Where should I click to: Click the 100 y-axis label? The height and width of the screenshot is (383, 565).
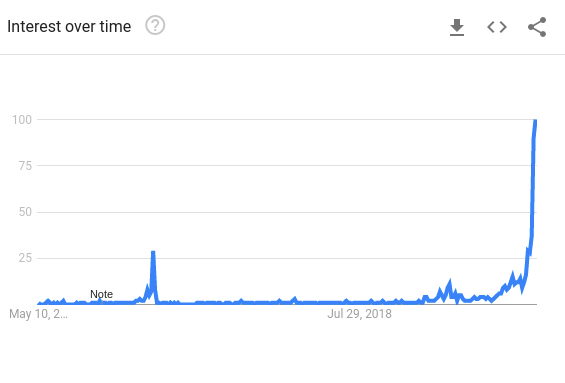click(x=22, y=120)
